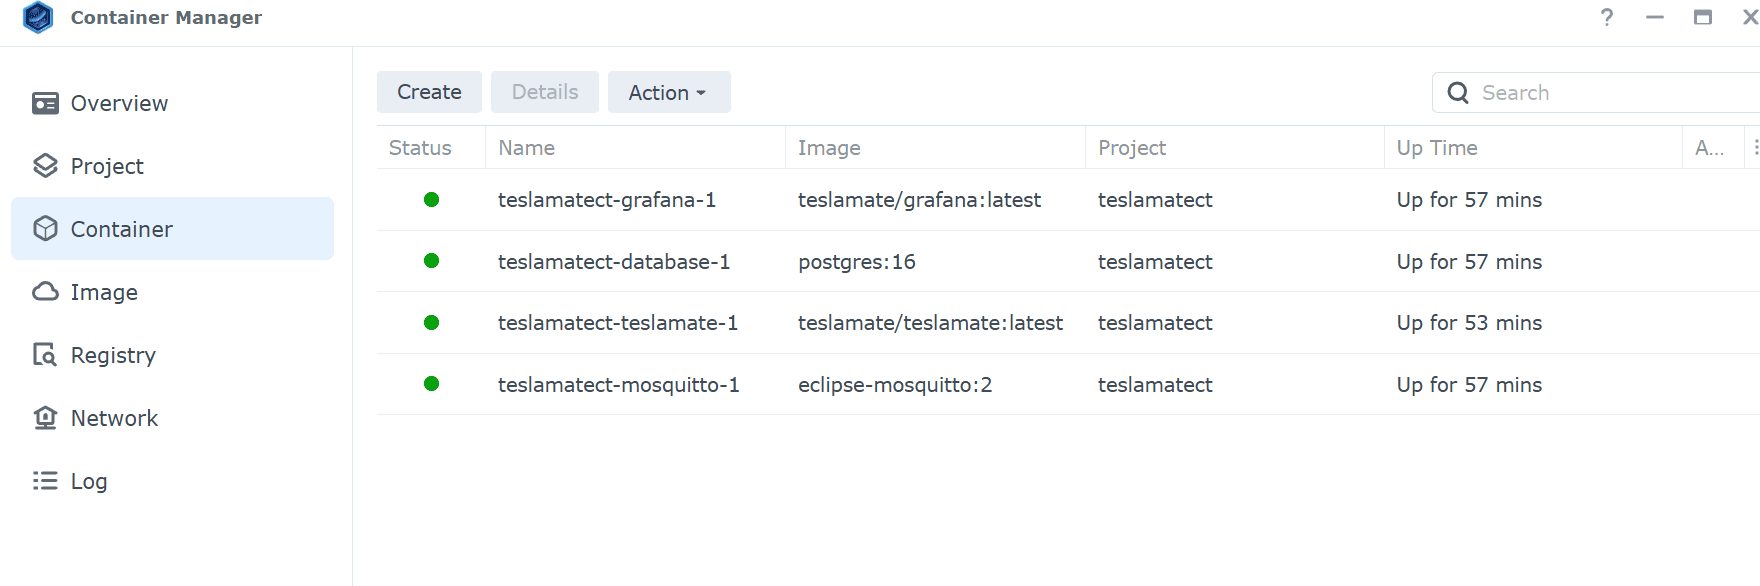Select the Container menu item
The width and height of the screenshot is (1760, 586).
[x=172, y=229]
